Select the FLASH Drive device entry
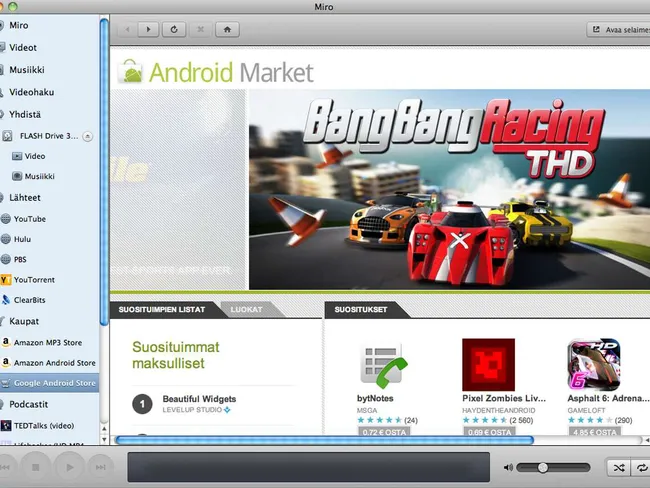This screenshot has height=488, width=650. tap(49, 136)
